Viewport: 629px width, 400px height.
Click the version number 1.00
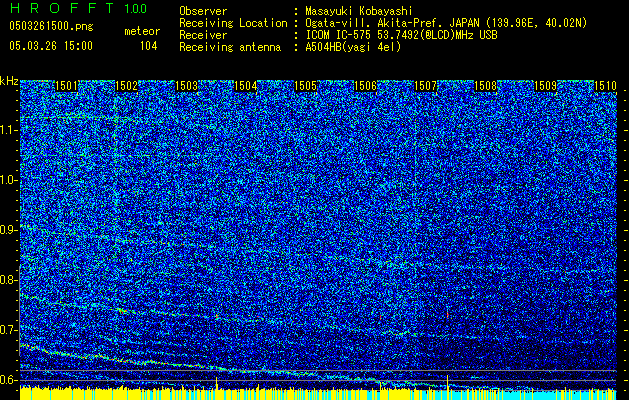pos(136,8)
